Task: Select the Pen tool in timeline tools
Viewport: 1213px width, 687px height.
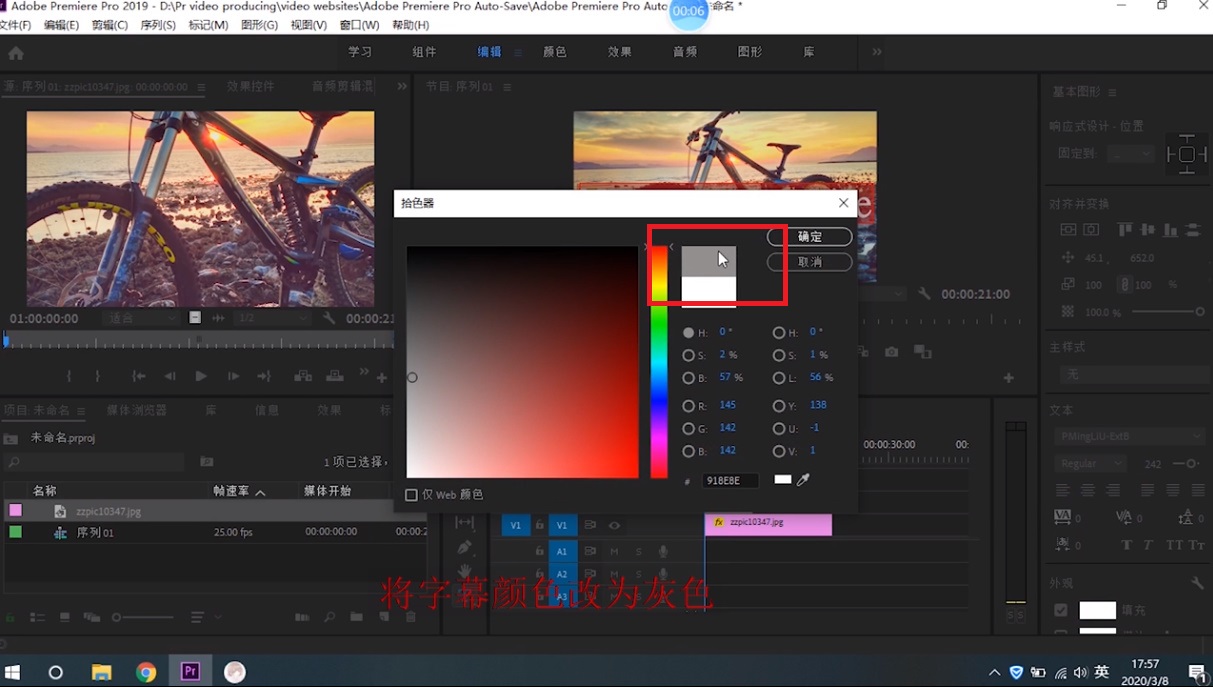Action: 464,547
